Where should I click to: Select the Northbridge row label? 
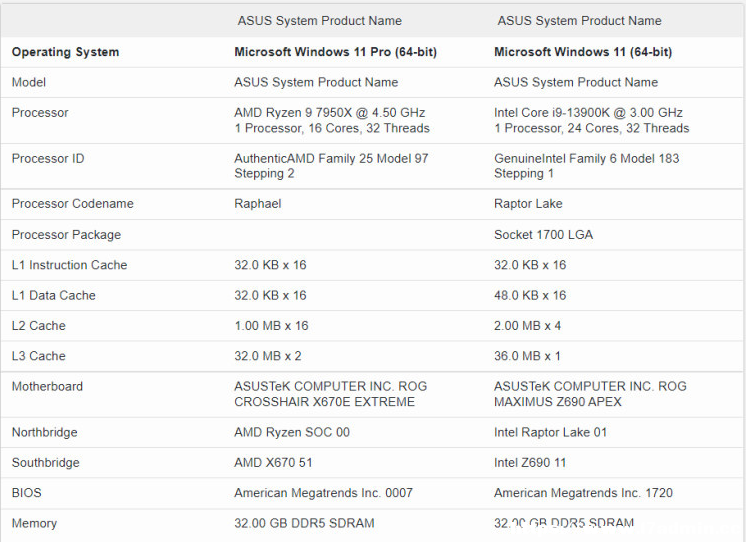pyautogui.click(x=45, y=432)
